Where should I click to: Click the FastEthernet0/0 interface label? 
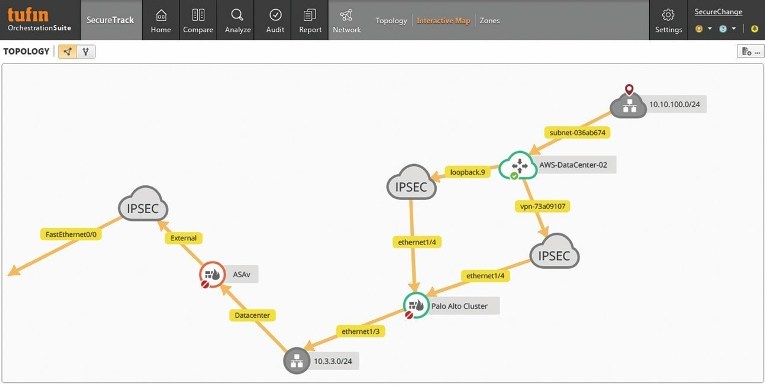tap(71, 234)
